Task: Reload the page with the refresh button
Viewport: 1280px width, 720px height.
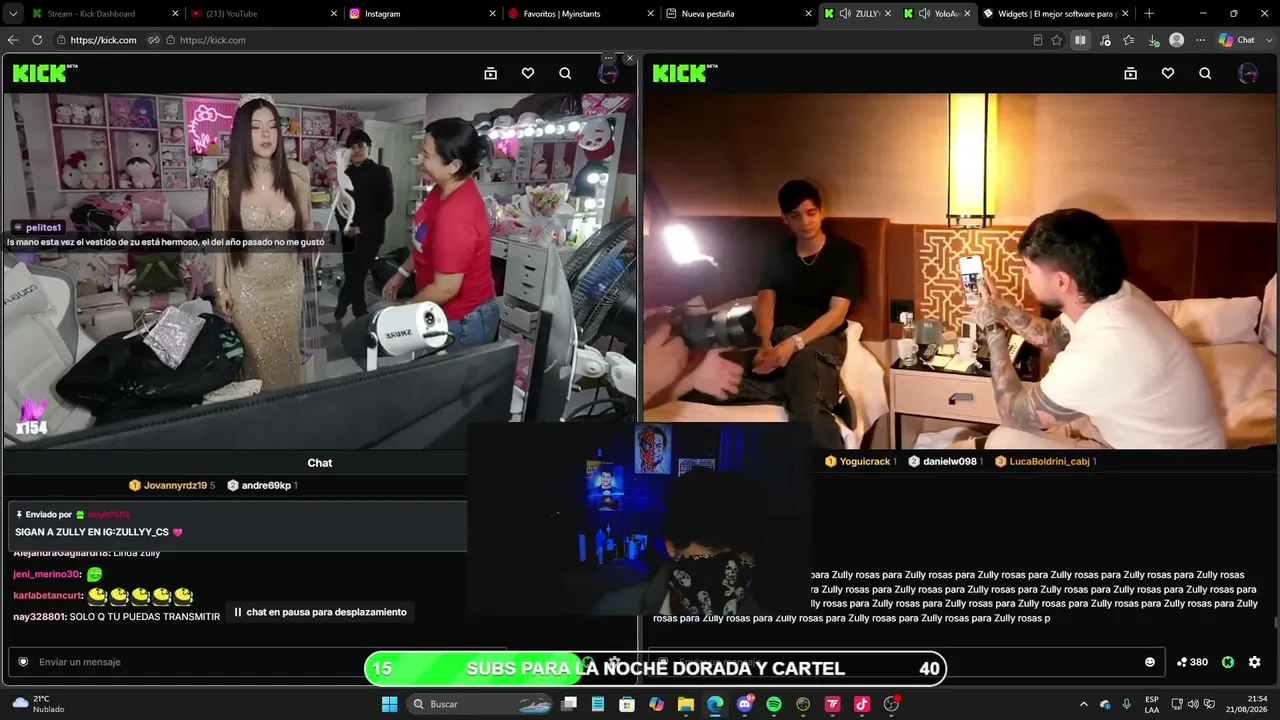Action: point(37,40)
